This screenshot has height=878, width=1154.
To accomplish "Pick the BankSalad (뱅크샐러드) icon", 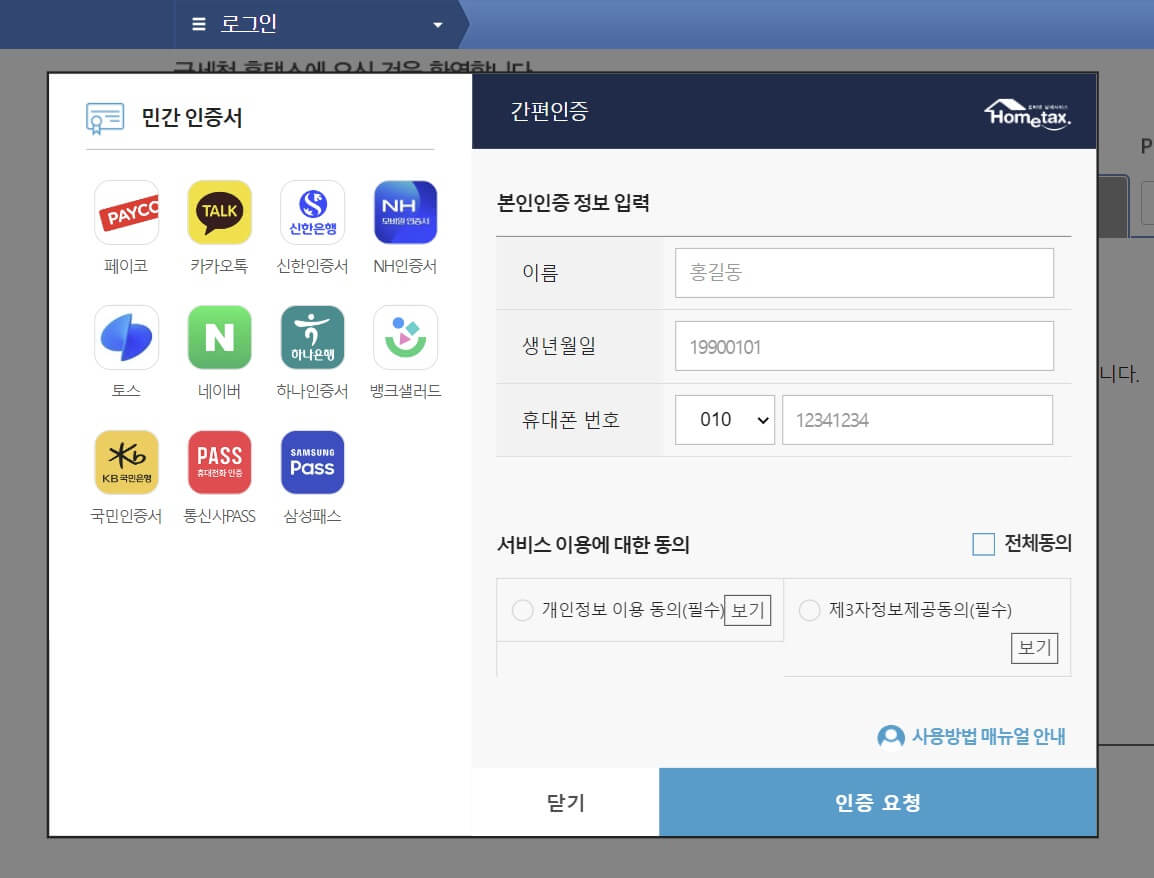I will [x=404, y=337].
